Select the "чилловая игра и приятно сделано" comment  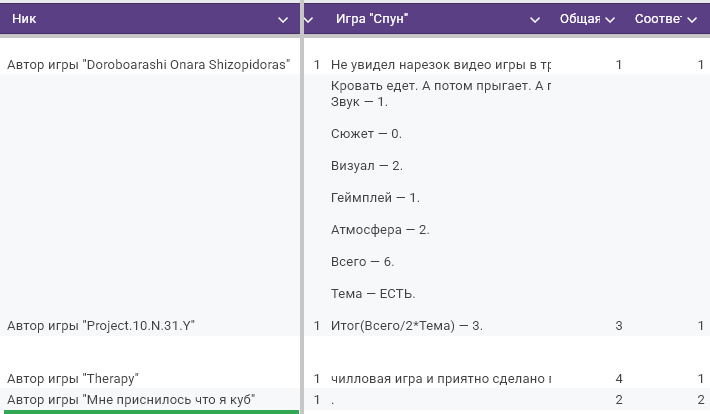[x=440, y=379]
